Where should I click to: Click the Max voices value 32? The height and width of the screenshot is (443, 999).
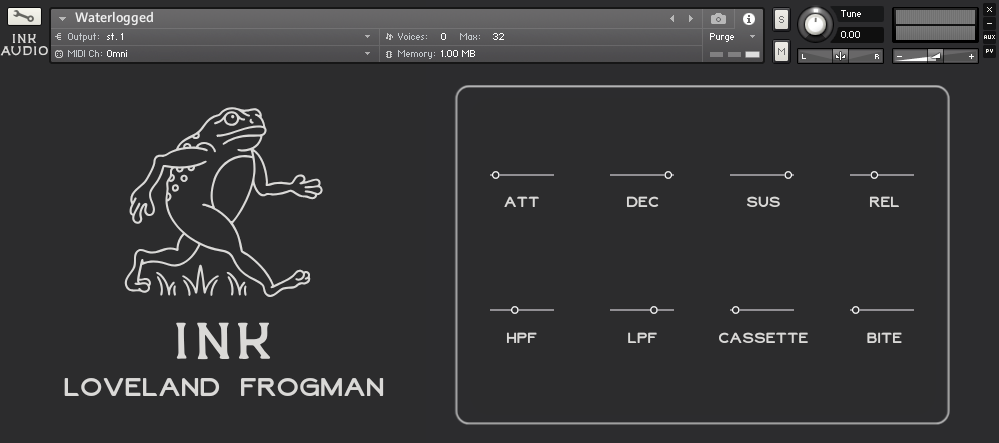(x=498, y=37)
